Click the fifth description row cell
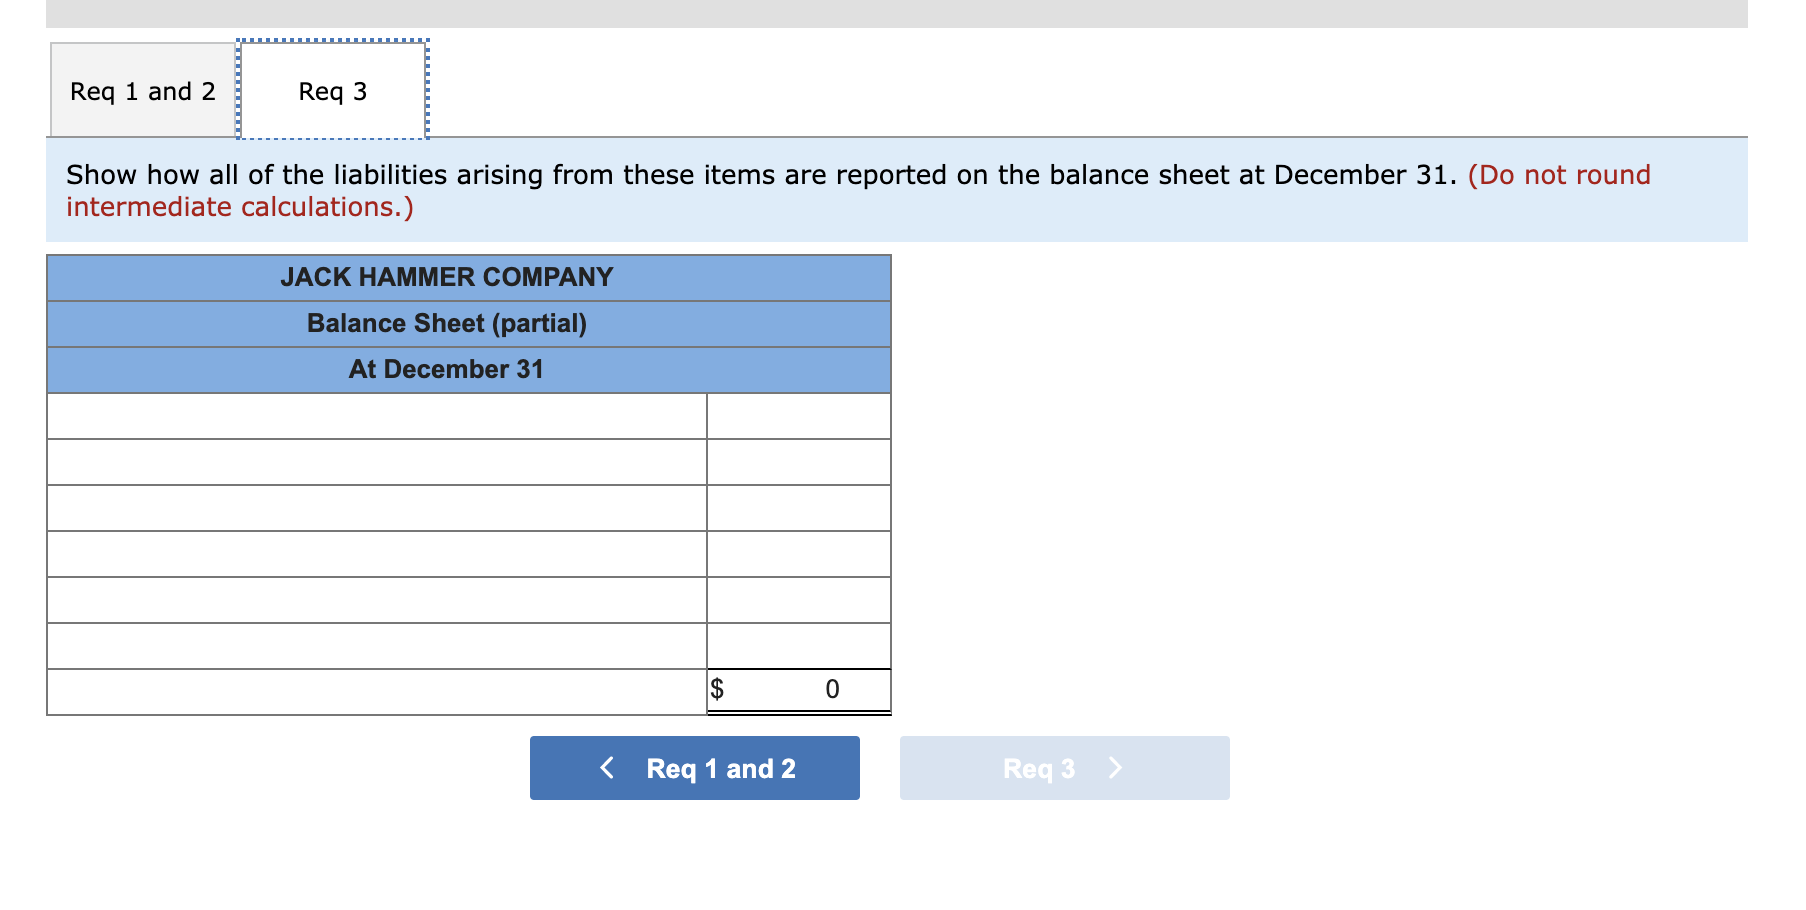The image size is (1806, 910). point(375,599)
